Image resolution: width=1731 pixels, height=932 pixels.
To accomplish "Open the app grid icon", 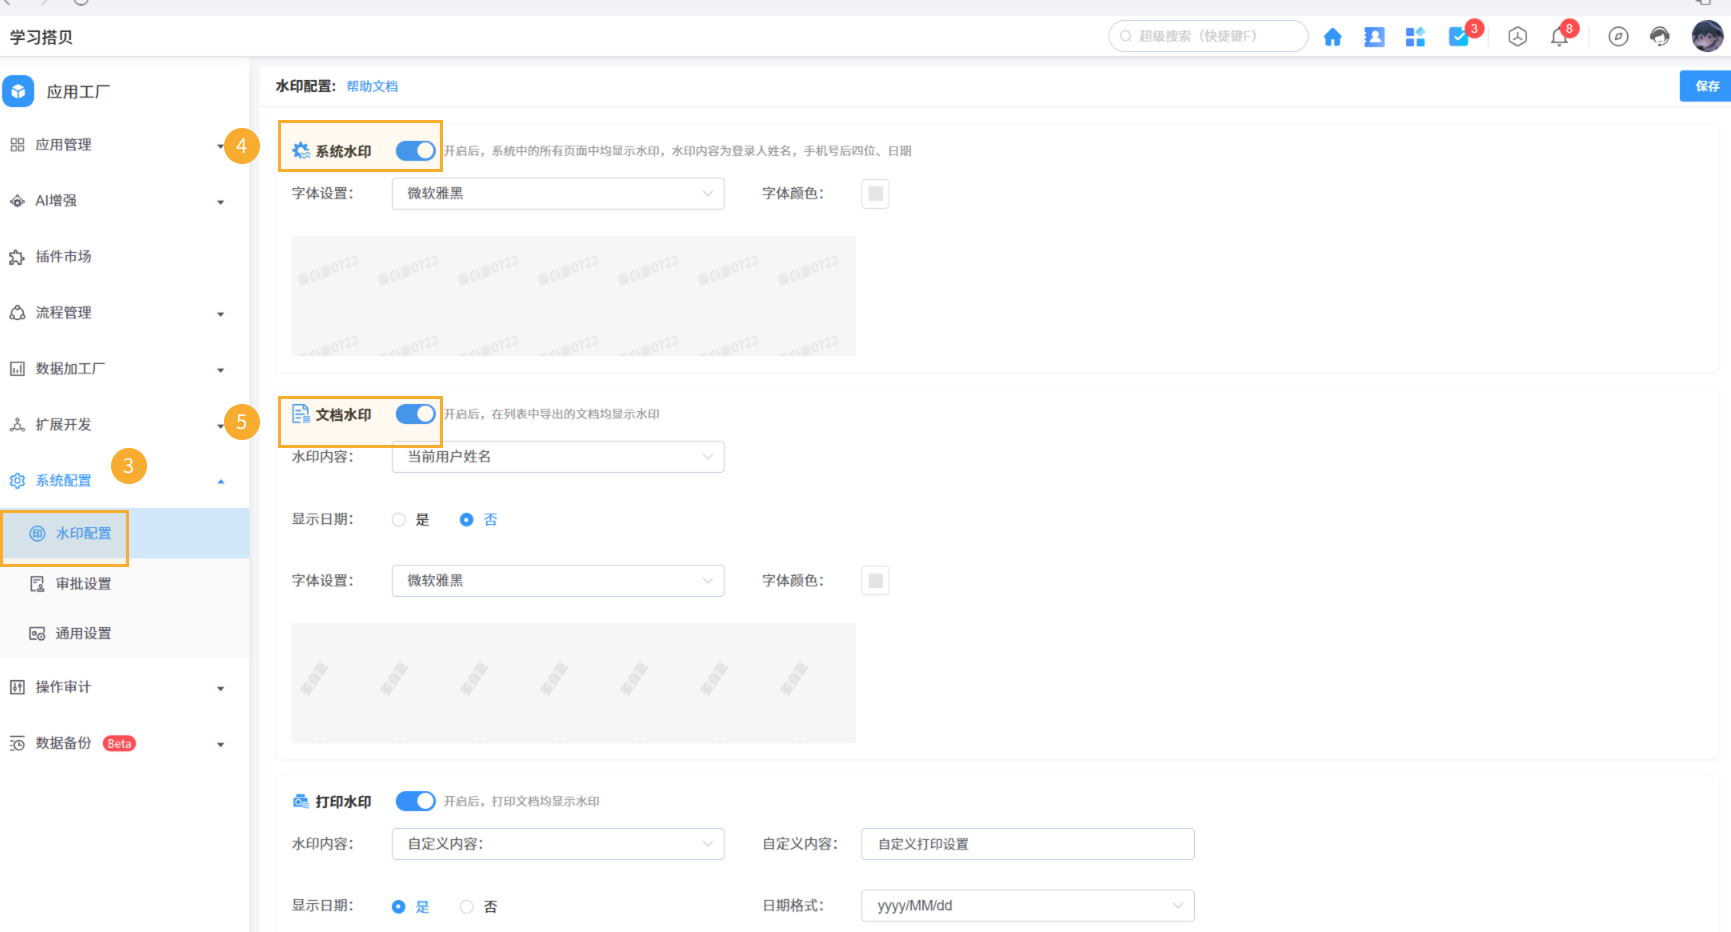I will pyautogui.click(x=1415, y=37).
